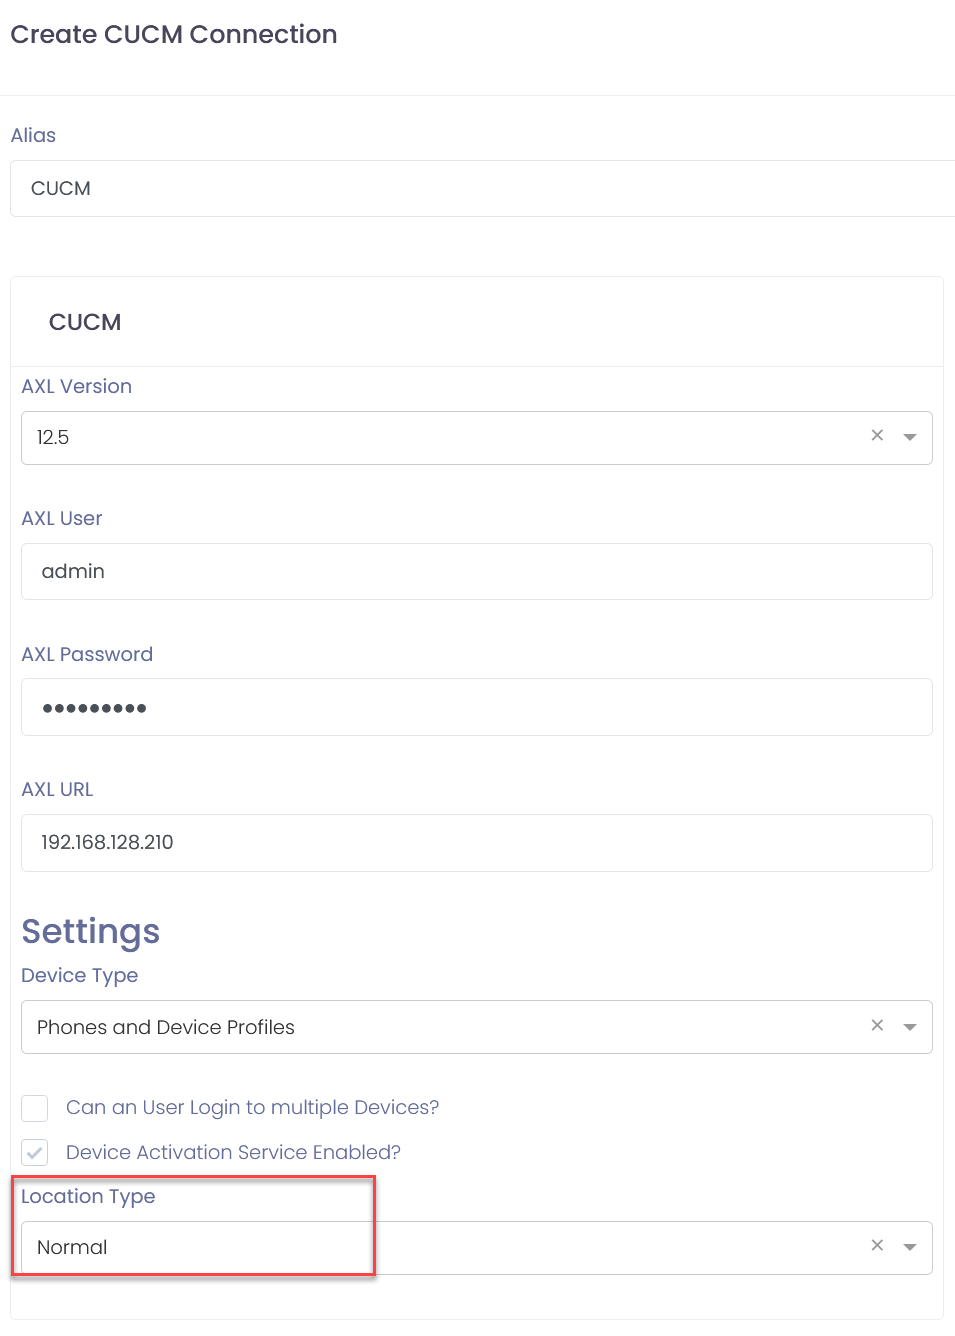Screen dimensions: 955x1336
Task: Enable the multiple Devices login checkbox
Action: pyautogui.click(x=35, y=1108)
